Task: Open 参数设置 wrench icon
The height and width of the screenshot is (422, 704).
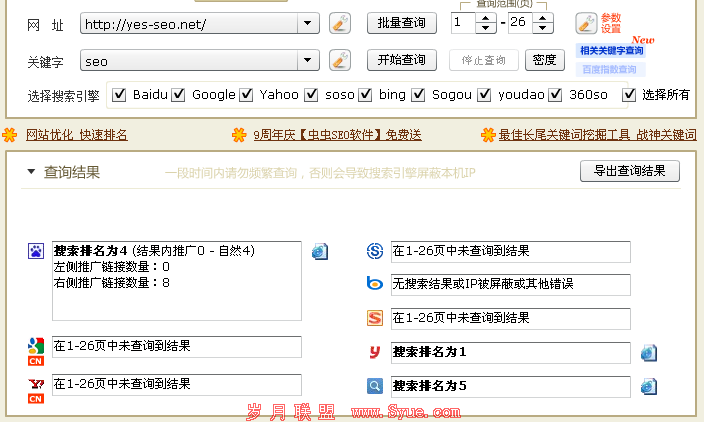Action: click(586, 23)
